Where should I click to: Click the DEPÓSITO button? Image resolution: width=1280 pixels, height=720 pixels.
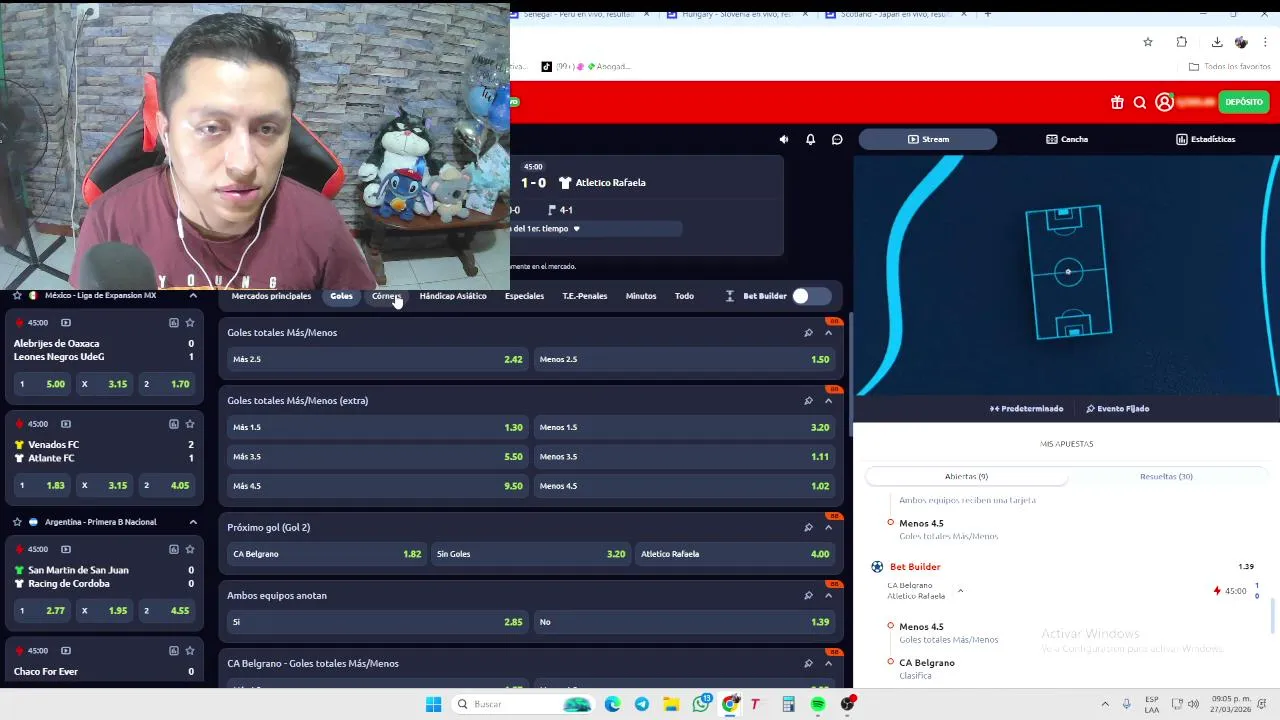tap(1244, 102)
